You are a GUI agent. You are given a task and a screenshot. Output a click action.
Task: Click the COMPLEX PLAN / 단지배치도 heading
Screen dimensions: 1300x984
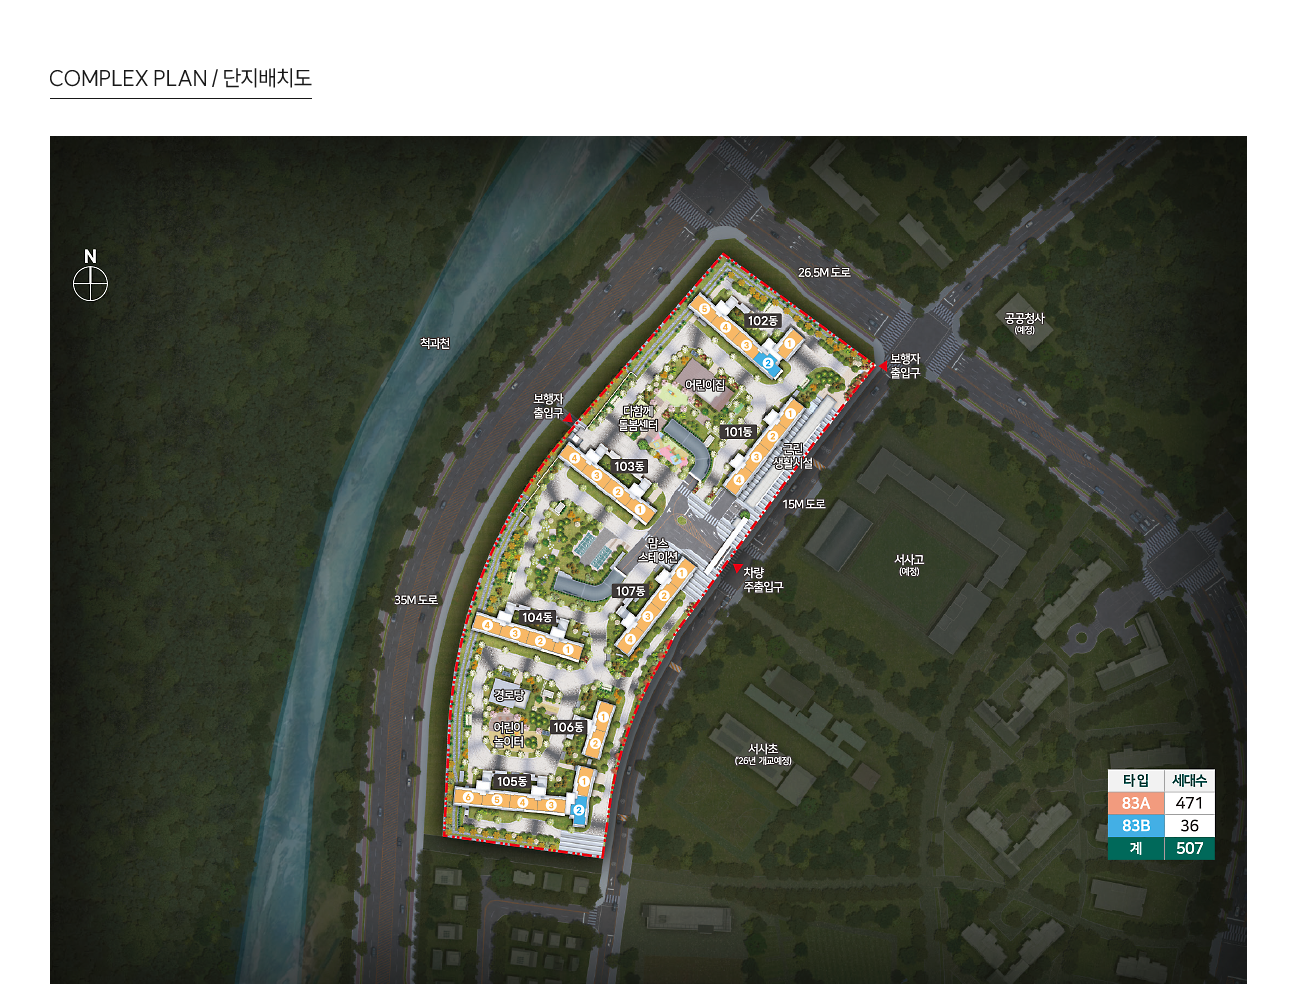click(180, 78)
